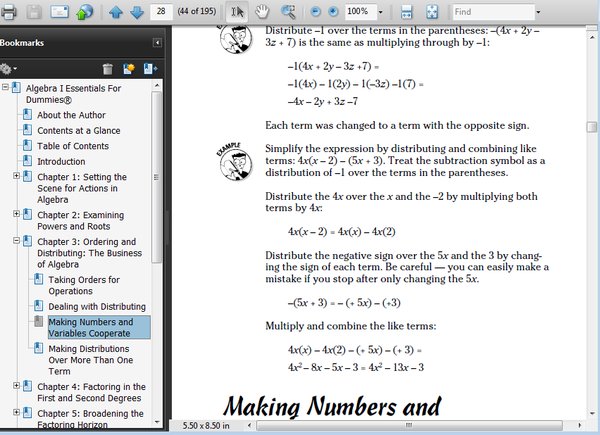Click the new bookmark icon
600x435 pixels.
(129, 69)
